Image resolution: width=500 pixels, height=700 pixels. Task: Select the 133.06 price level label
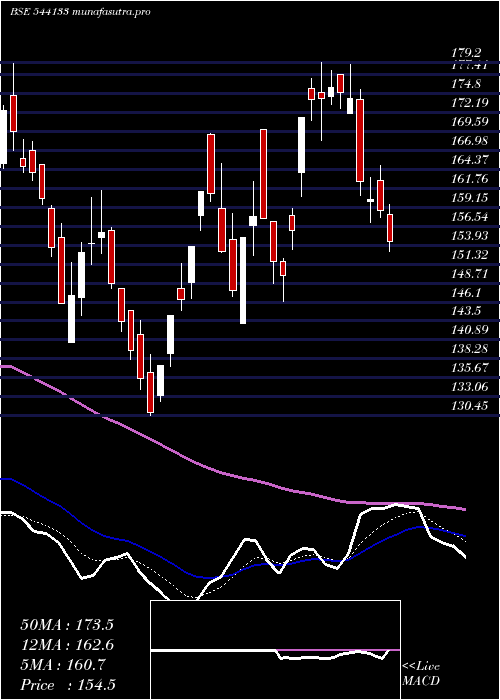(470, 387)
